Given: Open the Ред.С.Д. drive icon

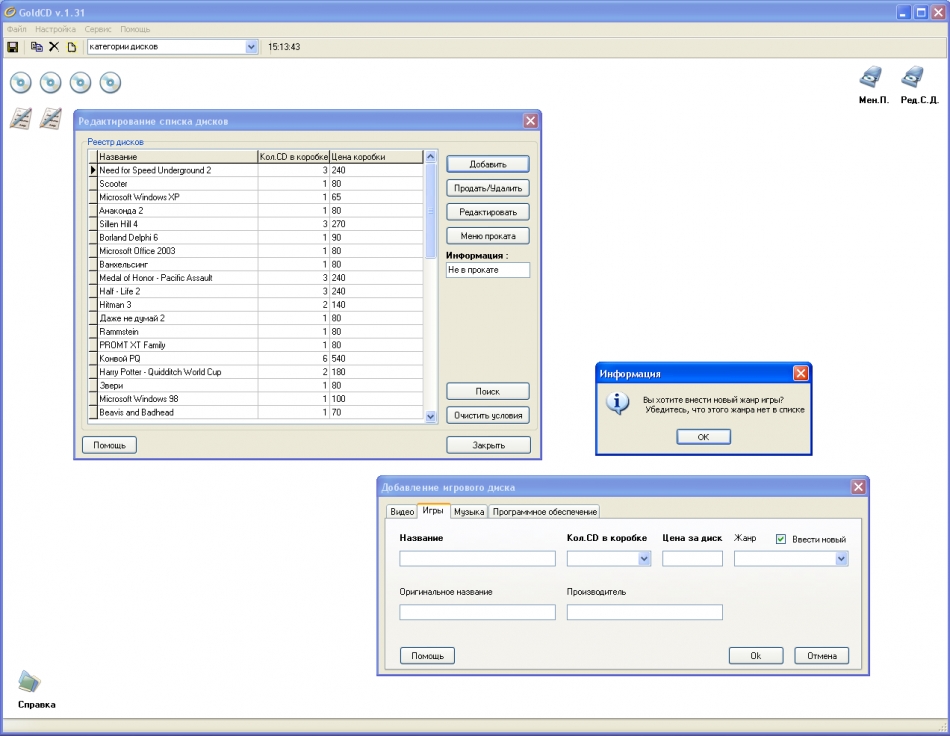Looking at the screenshot, I should (x=913, y=77).
